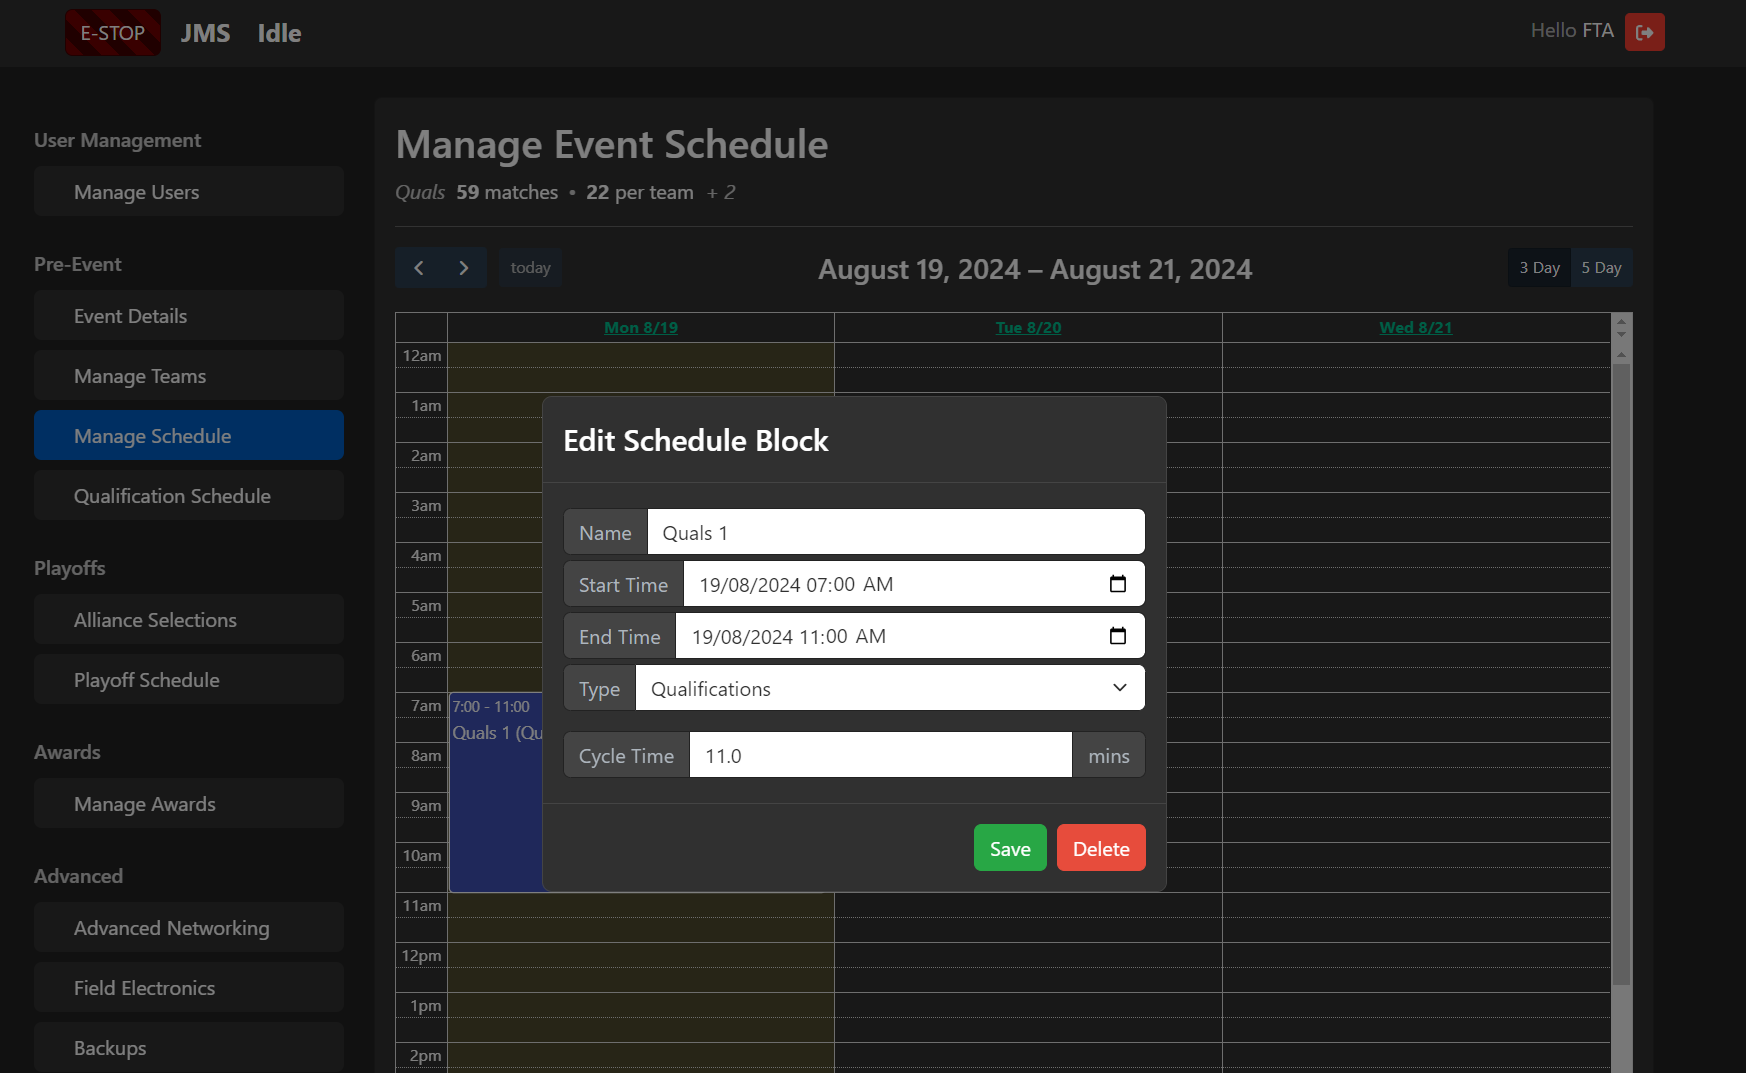Open Backups page
Image resolution: width=1746 pixels, height=1073 pixels.
coord(189,1048)
